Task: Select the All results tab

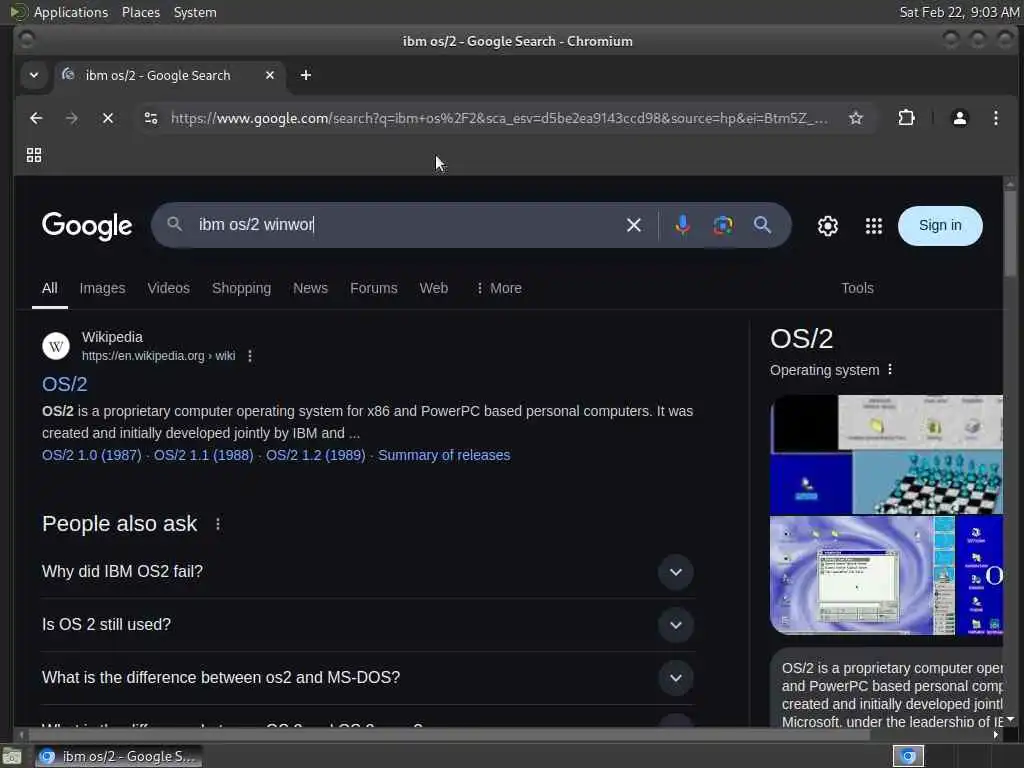Action: coord(50,288)
